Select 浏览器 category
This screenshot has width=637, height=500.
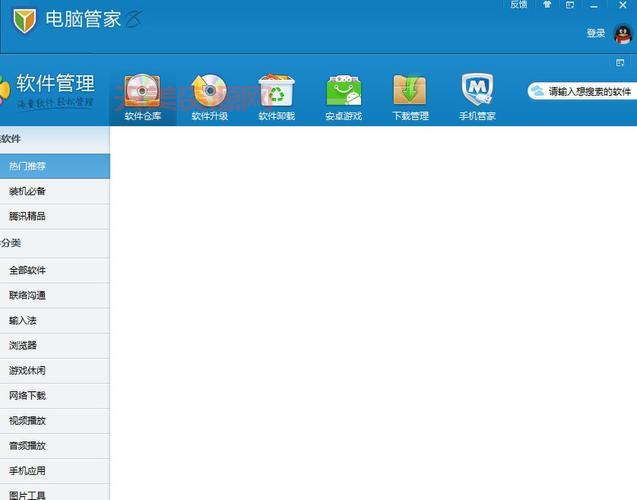pos(55,346)
